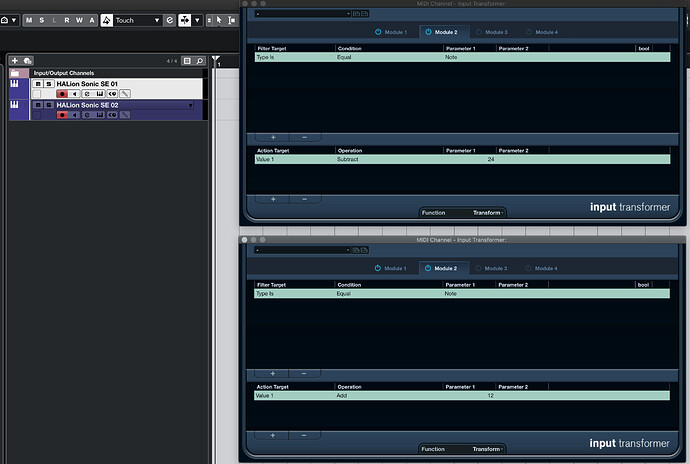The image size is (690, 464).
Task: Select the Range Selection tool
Action: point(231,20)
